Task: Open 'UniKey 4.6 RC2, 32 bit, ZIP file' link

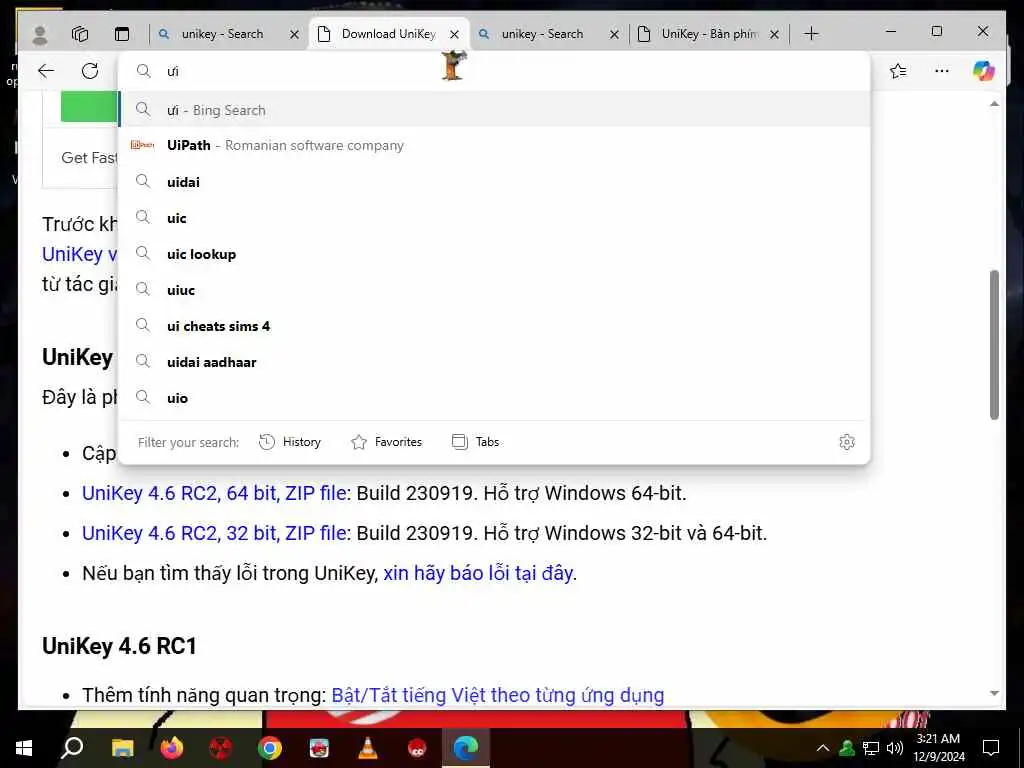Action: (214, 533)
